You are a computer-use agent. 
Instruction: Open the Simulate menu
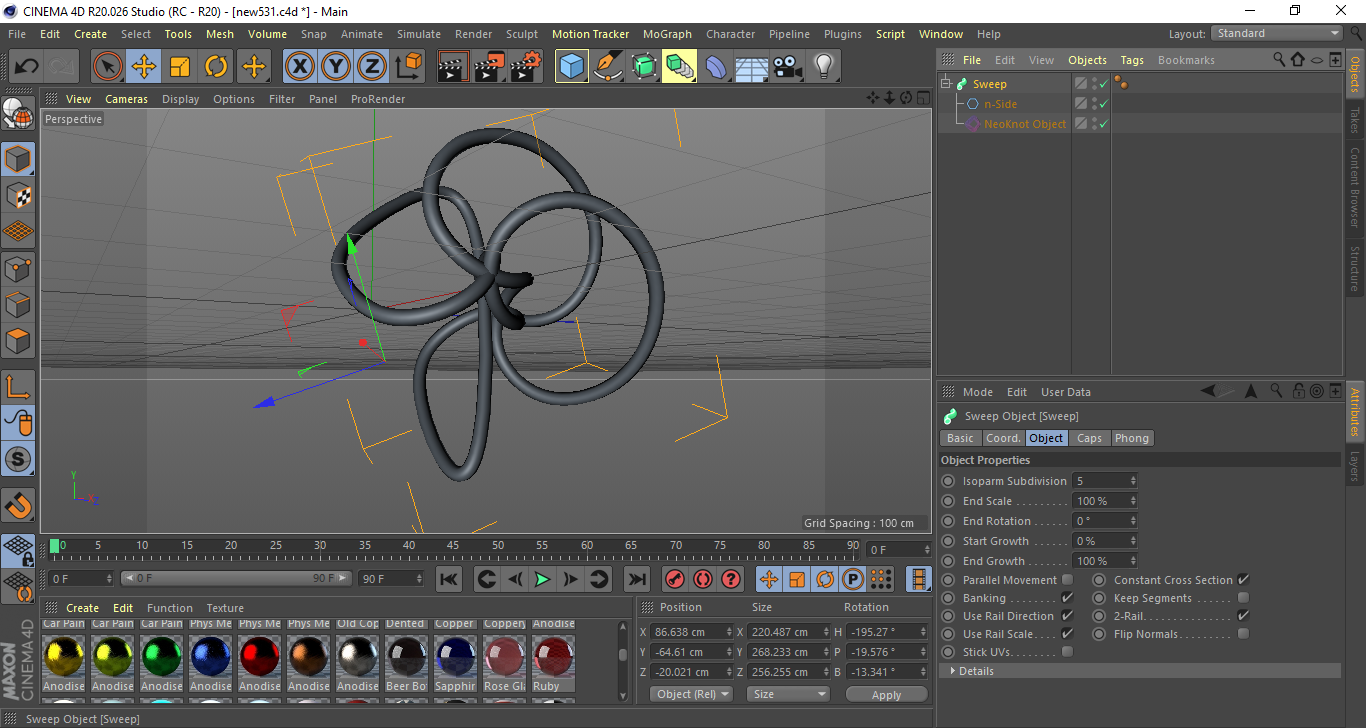(418, 34)
